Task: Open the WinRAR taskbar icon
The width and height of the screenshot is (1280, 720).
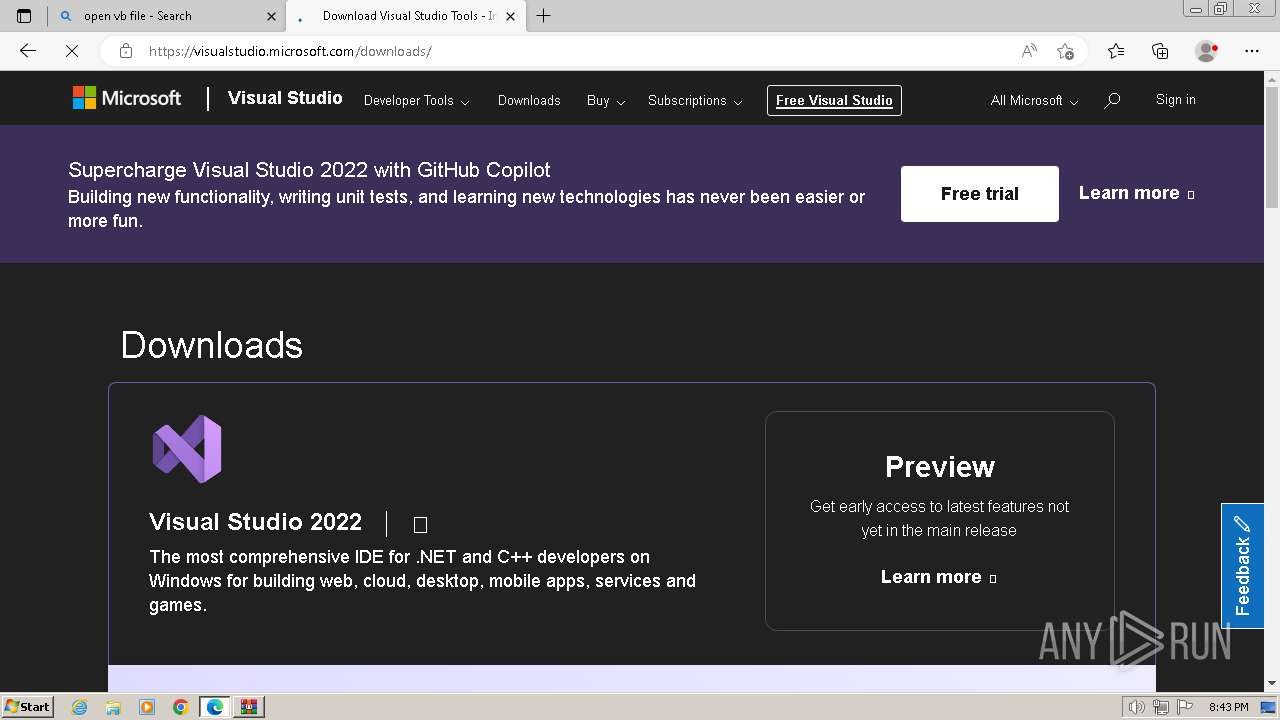Action: click(249, 707)
